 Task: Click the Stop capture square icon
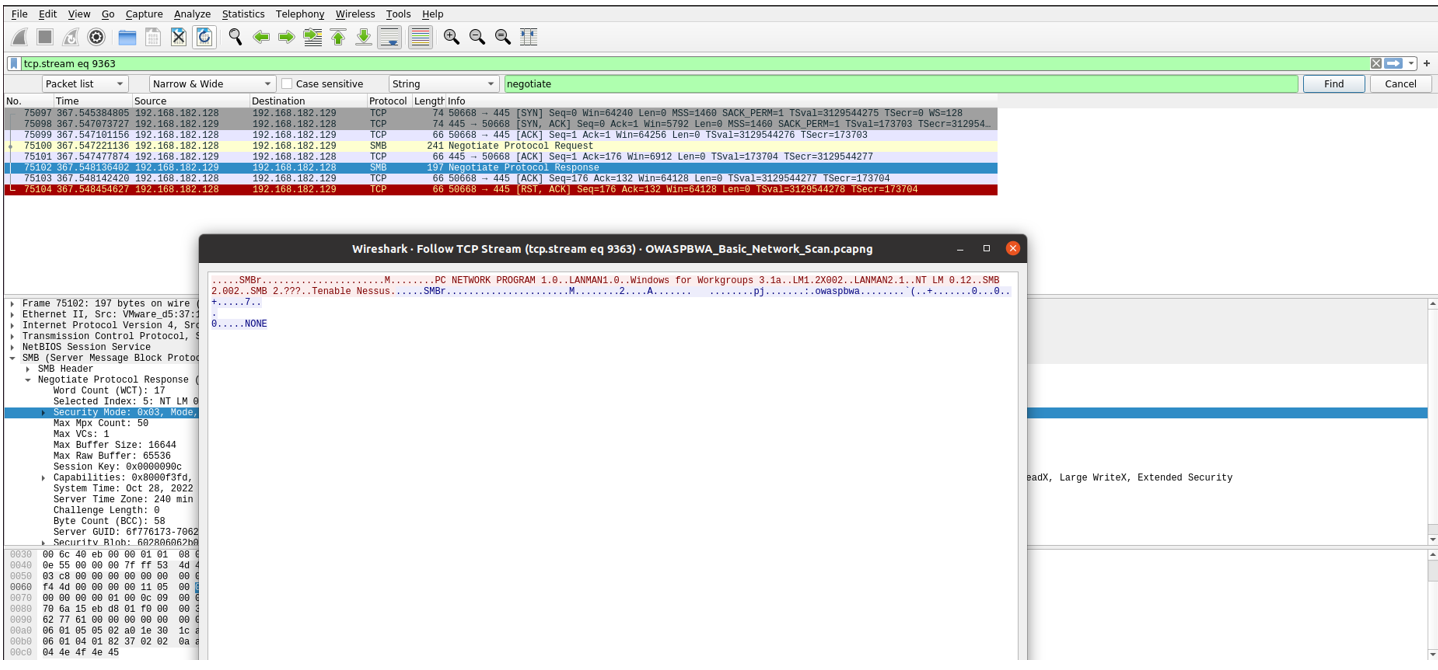45,37
